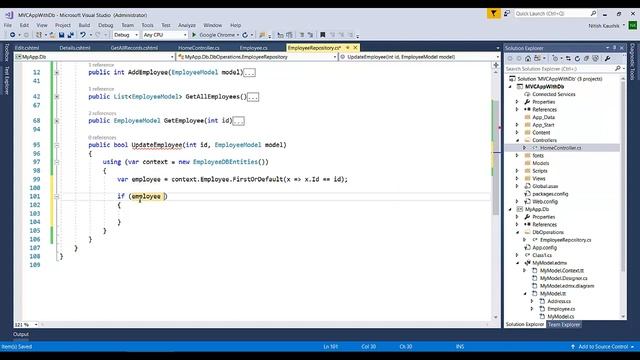Expand the collapsed AddEmployee method
The width and height of the screenshot is (640, 360).
click(x=57, y=73)
